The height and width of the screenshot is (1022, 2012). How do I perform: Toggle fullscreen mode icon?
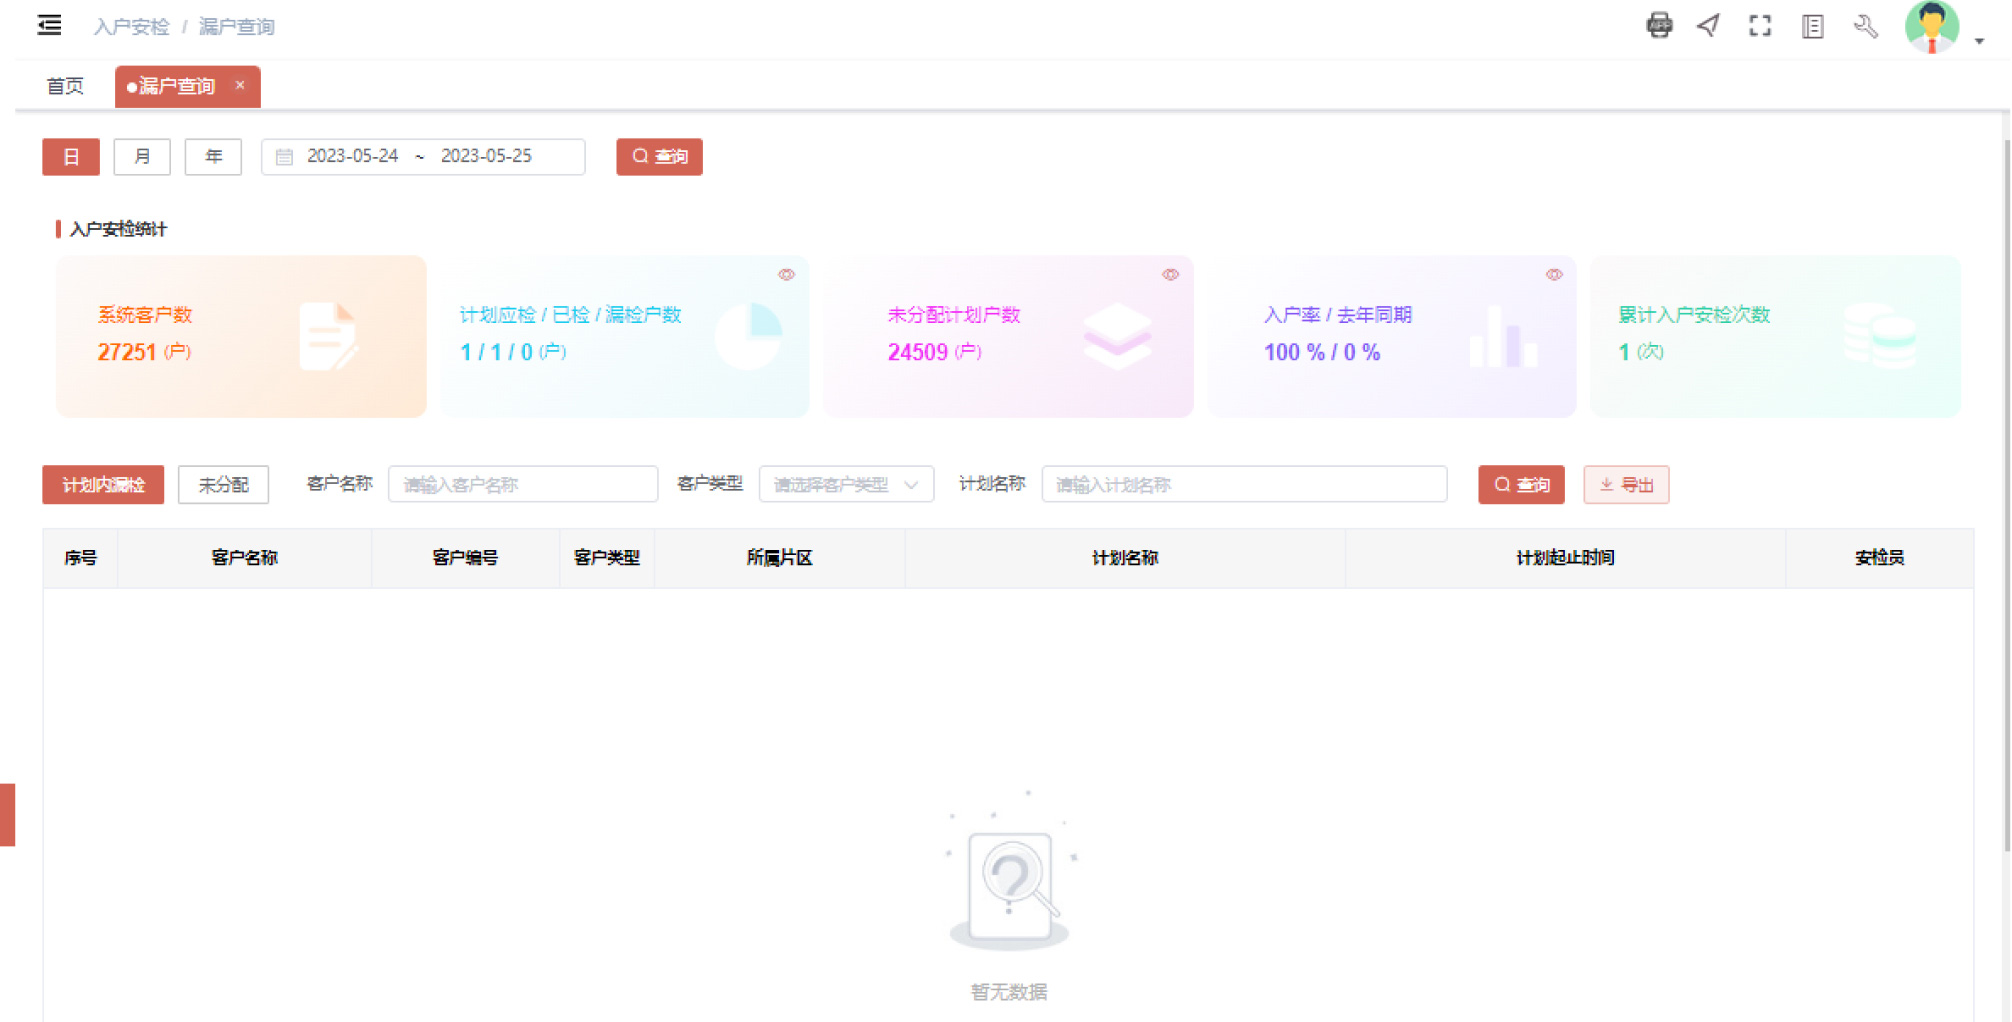[1760, 26]
